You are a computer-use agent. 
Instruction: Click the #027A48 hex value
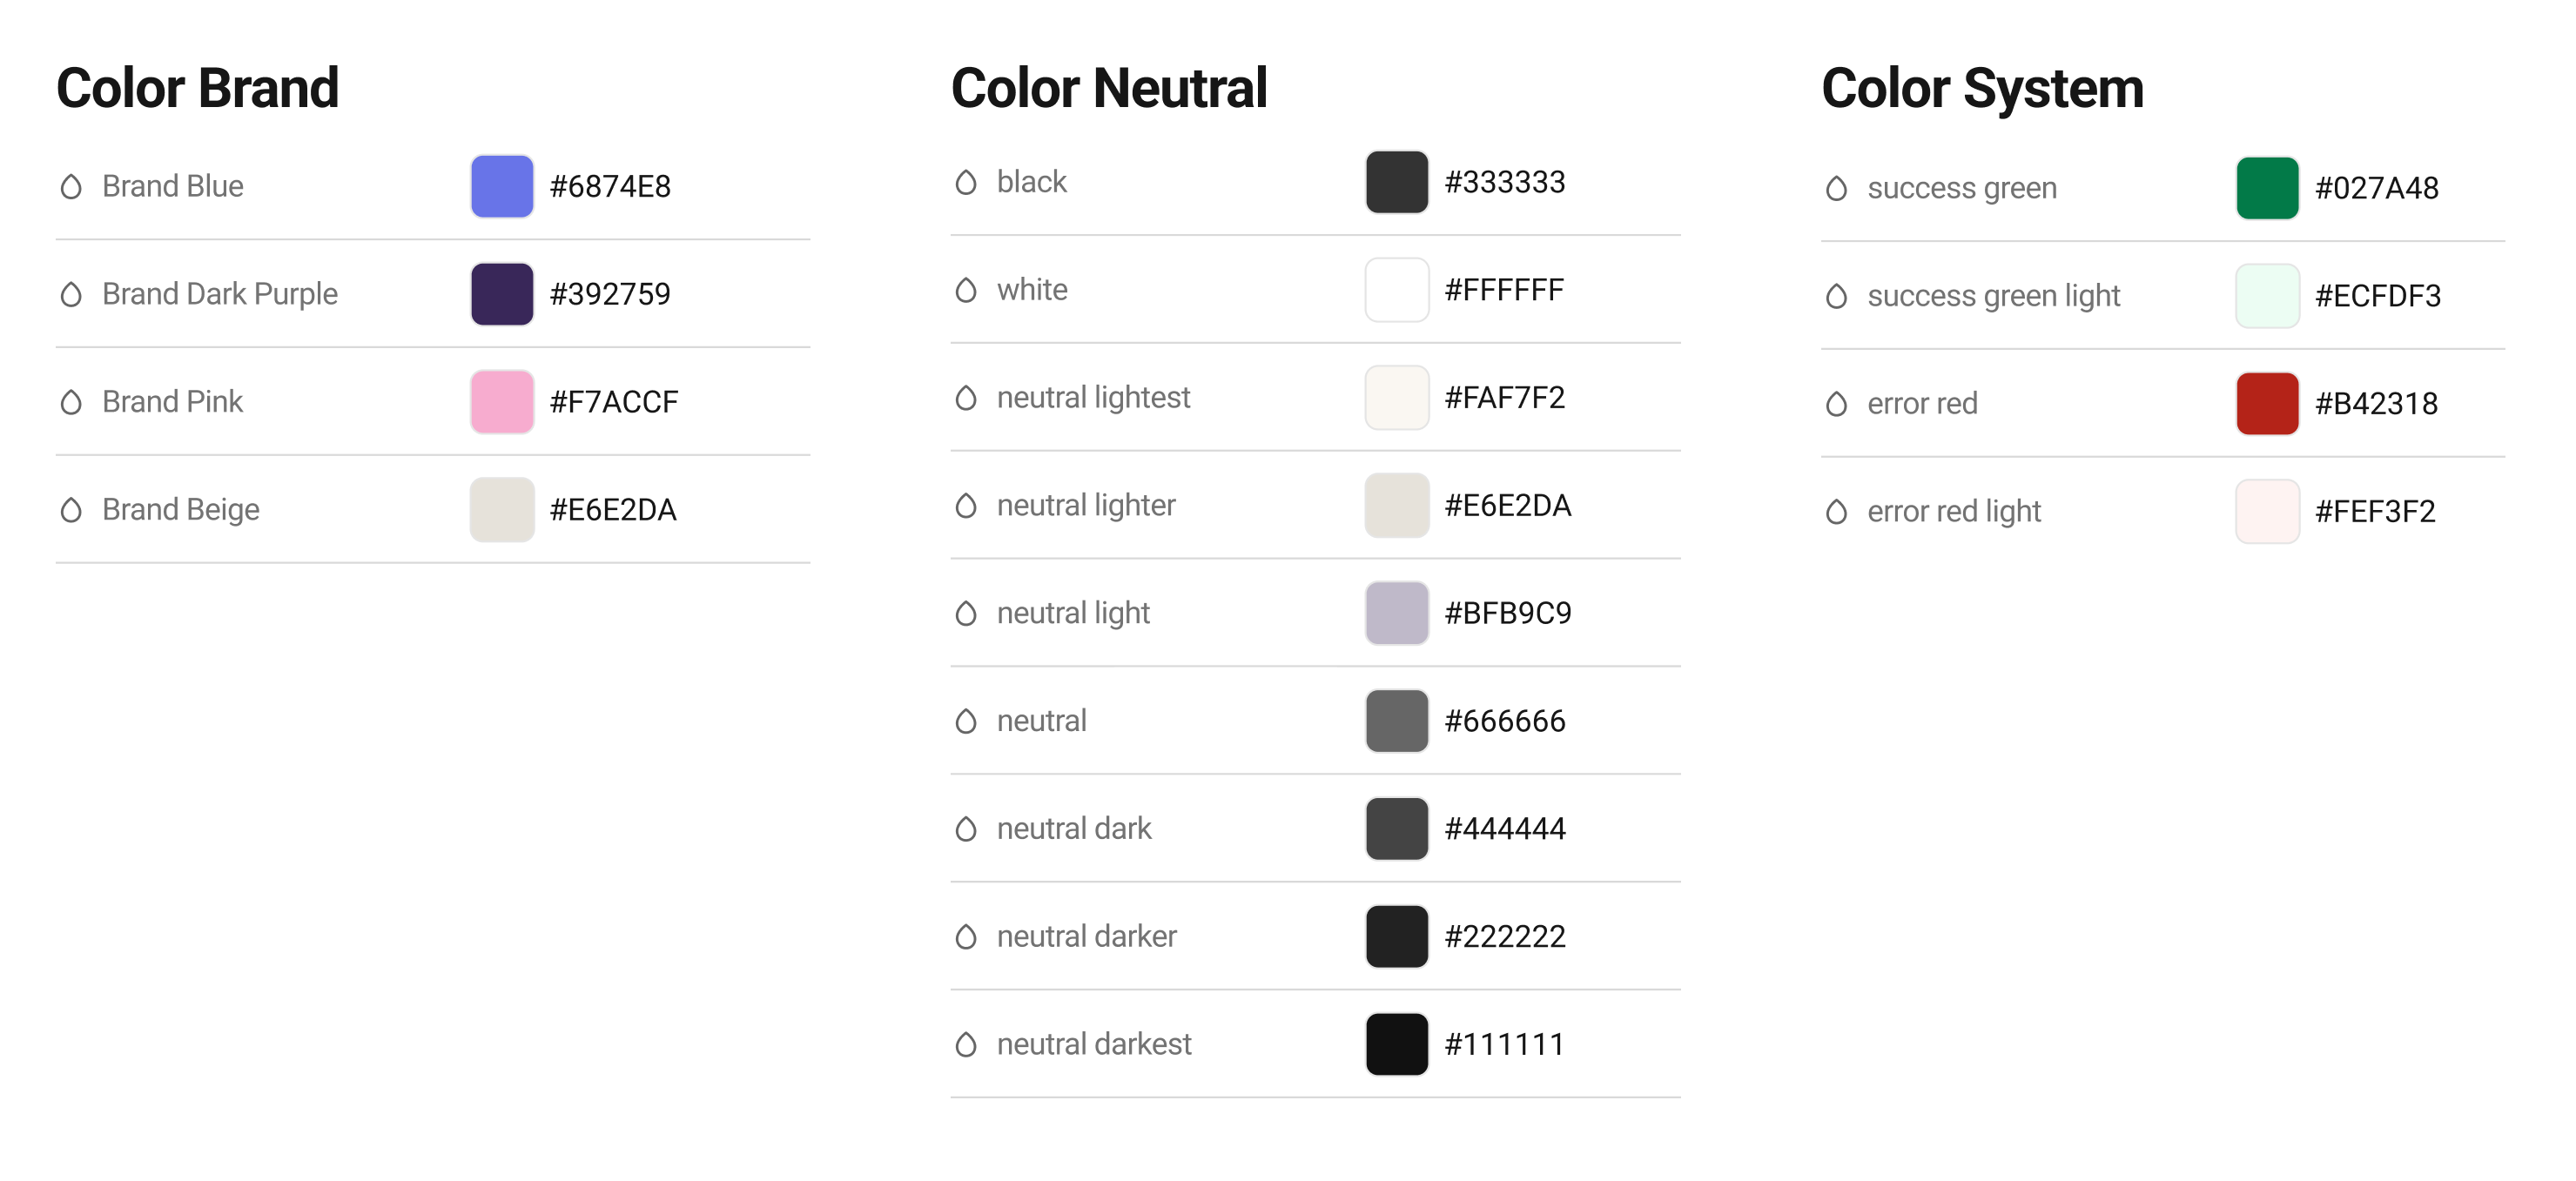[x=2377, y=188]
